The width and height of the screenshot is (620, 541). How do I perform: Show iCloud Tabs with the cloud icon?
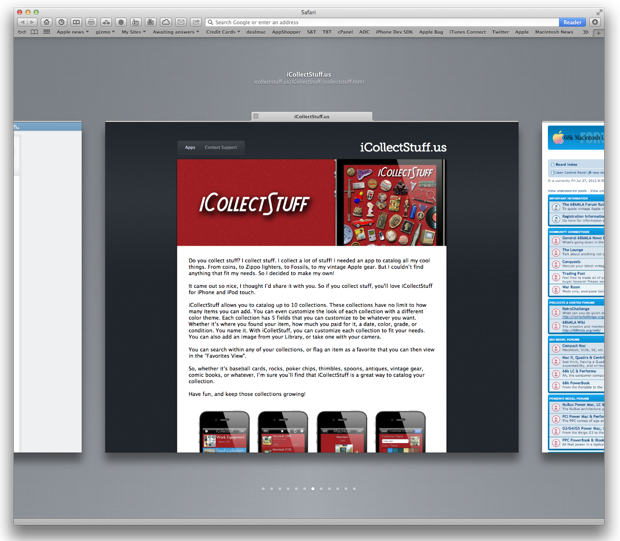click(166, 22)
